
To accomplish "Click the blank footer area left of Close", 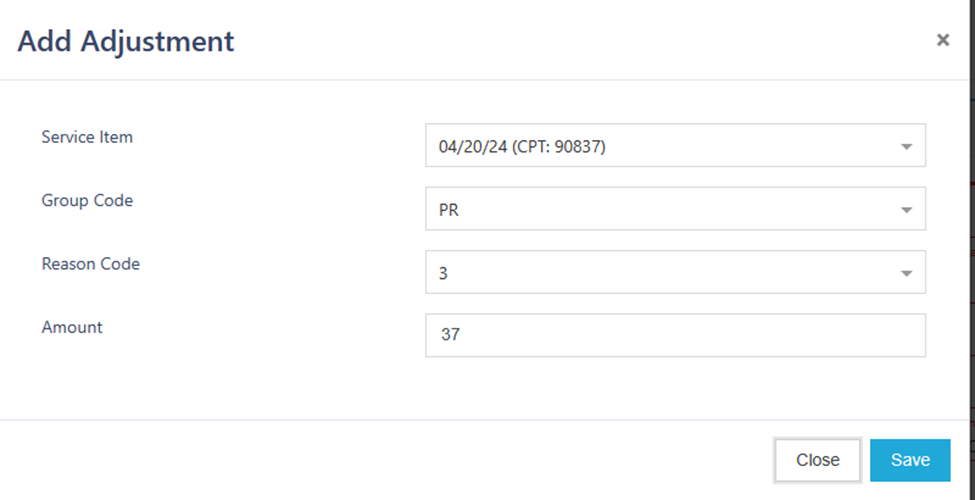I will (x=400, y=460).
